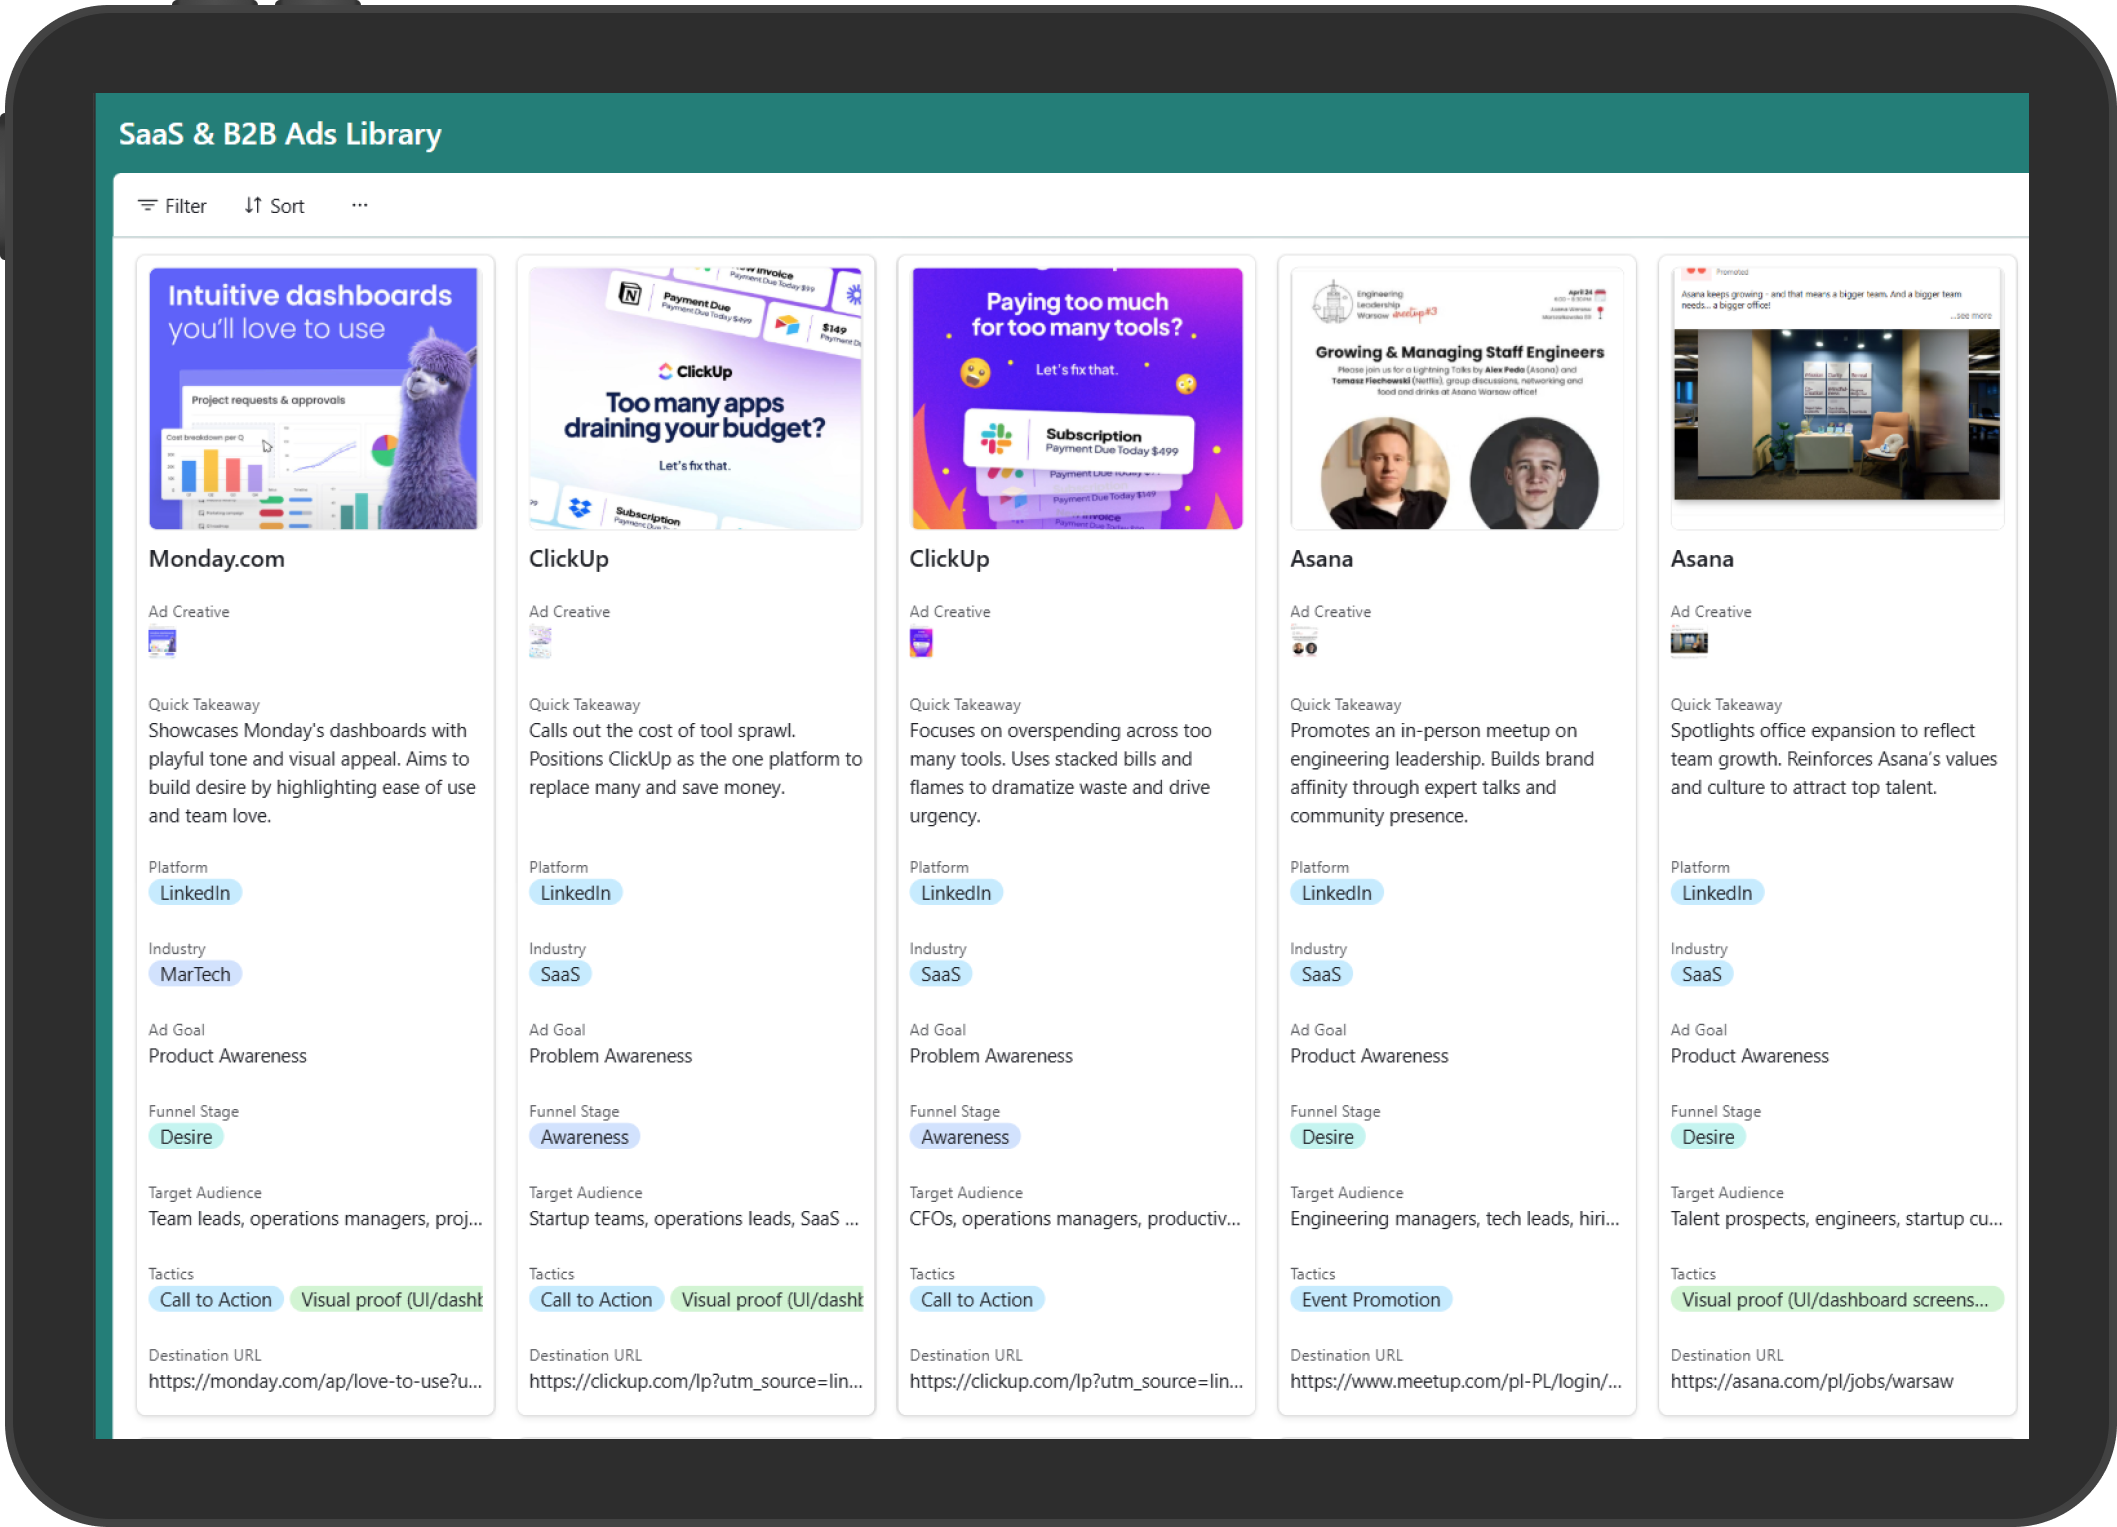Open Asana office expansion ad image
Viewport: 2117px width, 1527px height.
[x=1837, y=397]
